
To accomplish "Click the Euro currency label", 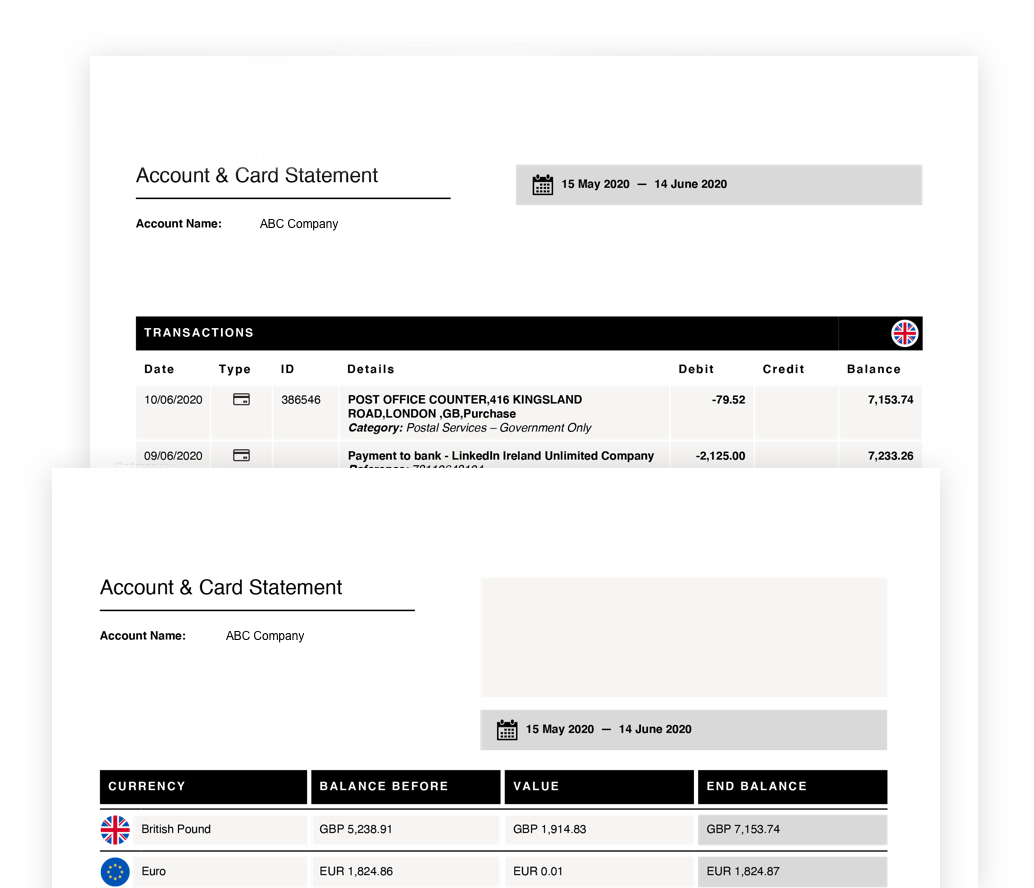I will 153,872.
